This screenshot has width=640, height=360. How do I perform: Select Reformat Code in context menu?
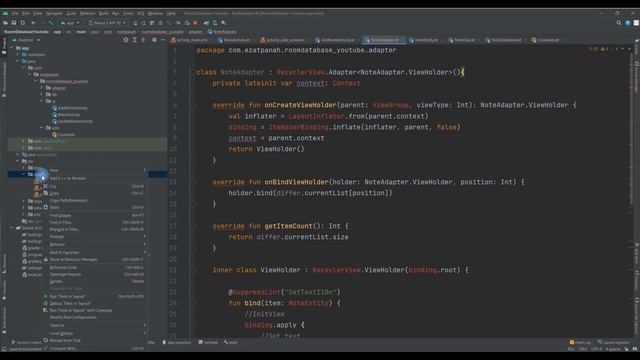point(96,267)
